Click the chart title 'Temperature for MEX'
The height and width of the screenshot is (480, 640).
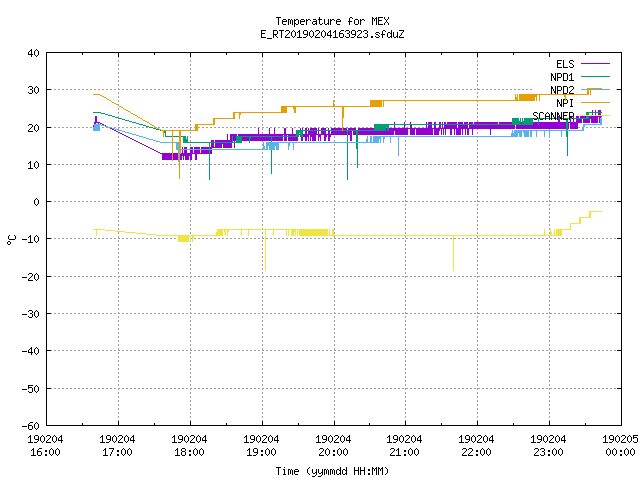(332, 21)
